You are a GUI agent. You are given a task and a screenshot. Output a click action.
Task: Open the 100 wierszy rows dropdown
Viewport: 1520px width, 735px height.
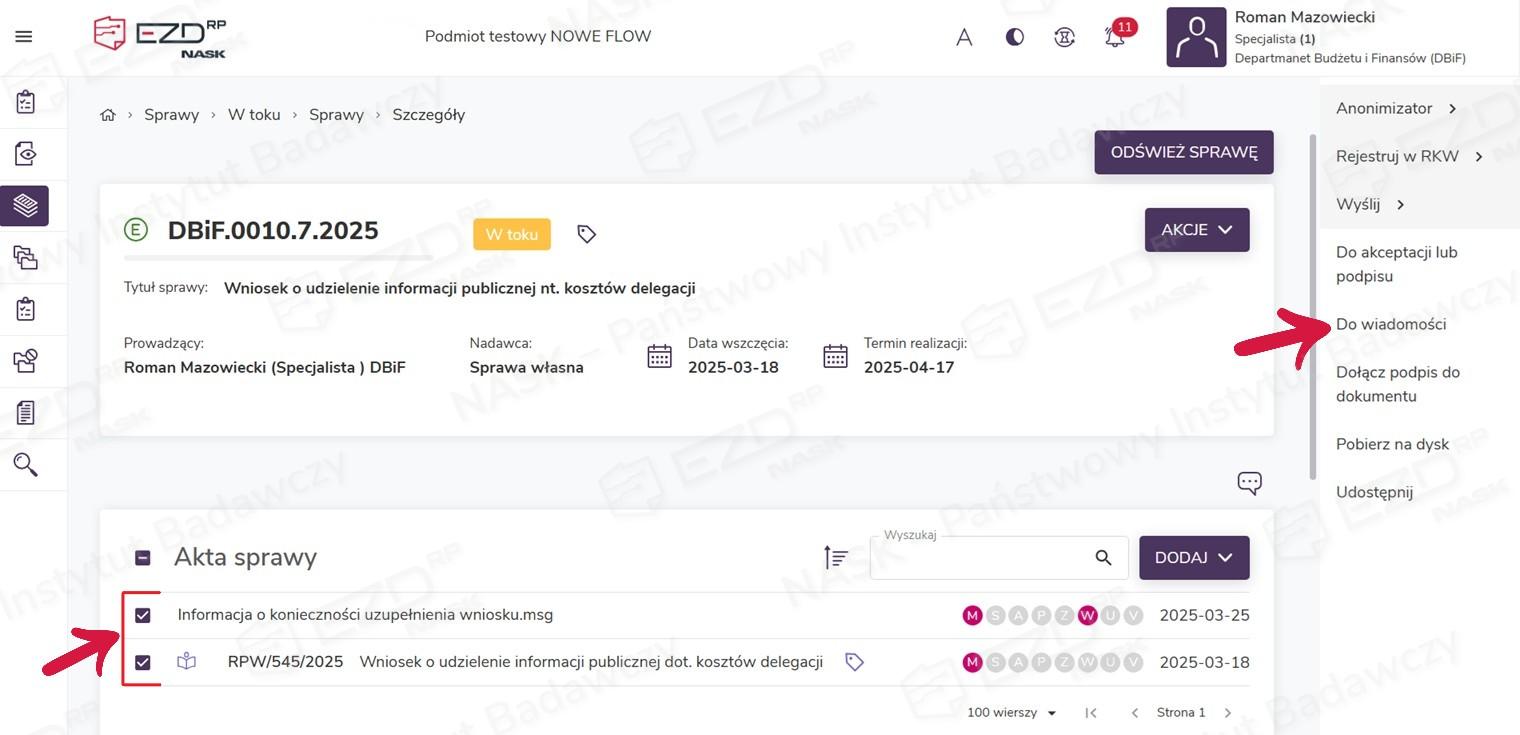pyautogui.click(x=1011, y=713)
